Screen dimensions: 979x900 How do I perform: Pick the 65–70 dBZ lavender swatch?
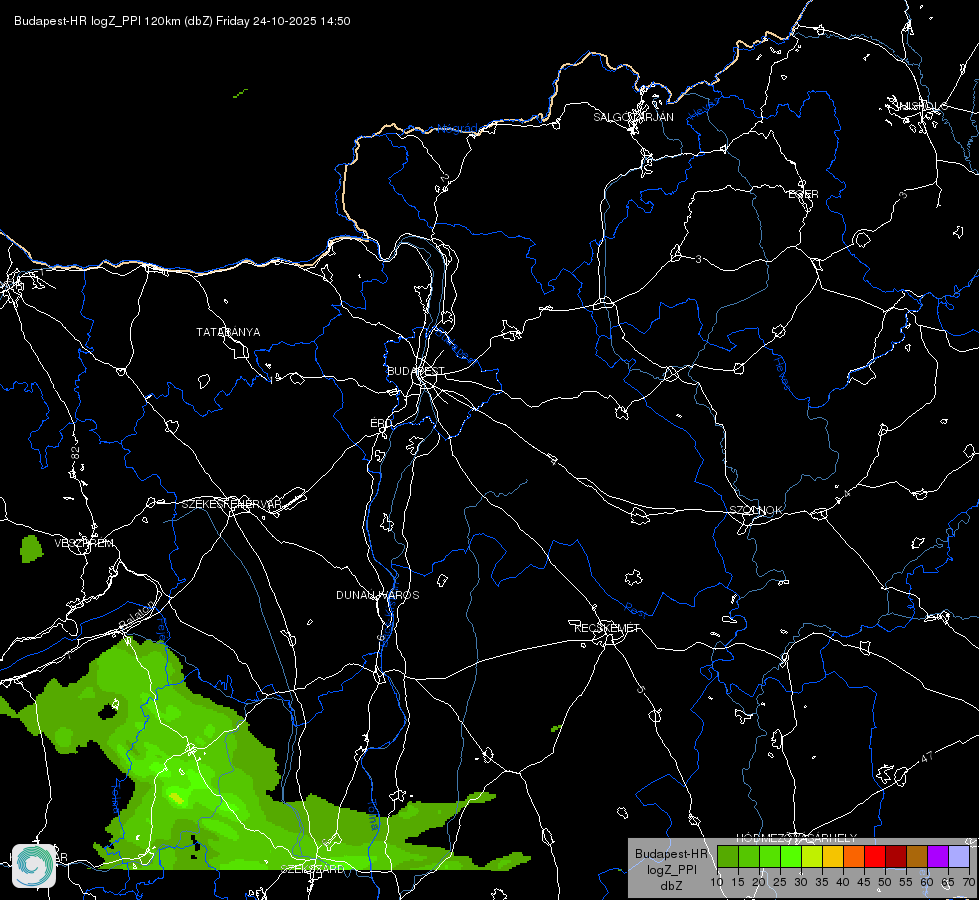pos(959,856)
